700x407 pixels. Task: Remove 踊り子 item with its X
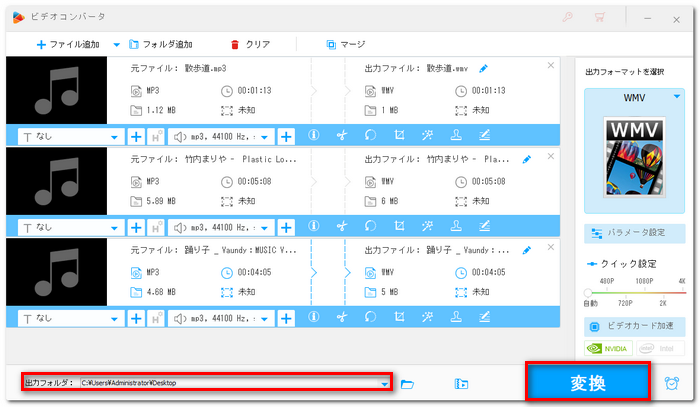pyautogui.click(x=550, y=247)
